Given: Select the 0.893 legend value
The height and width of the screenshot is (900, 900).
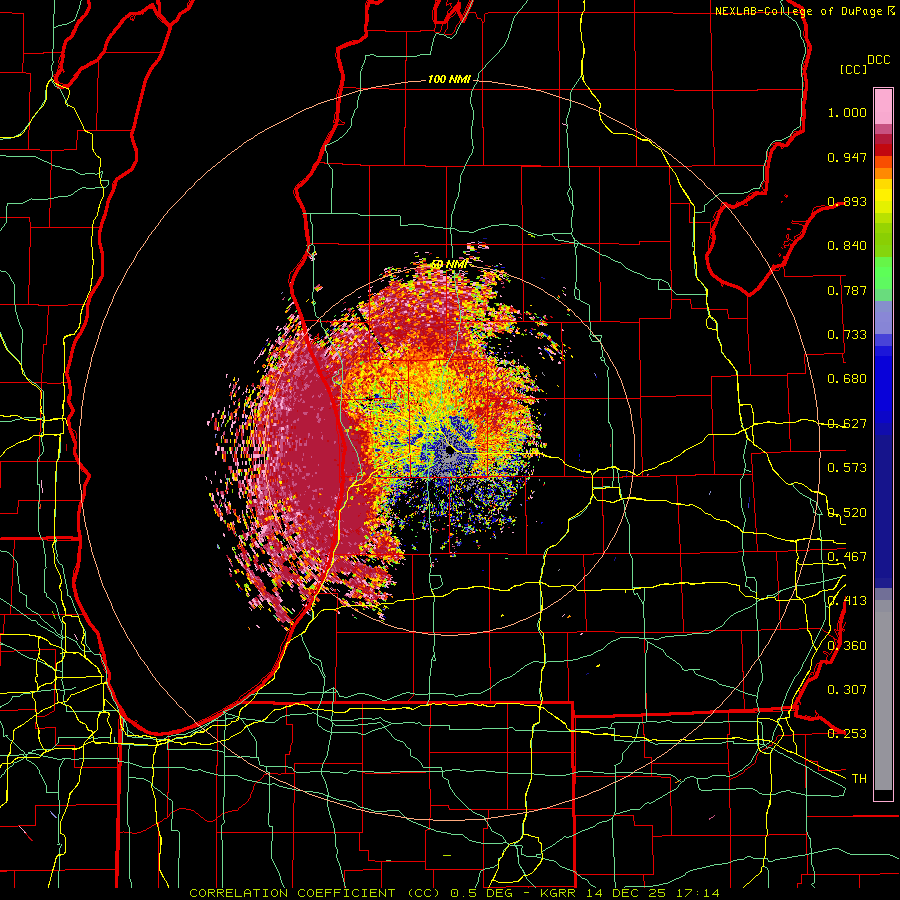Looking at the screenshot, I should tap(847, 201).
